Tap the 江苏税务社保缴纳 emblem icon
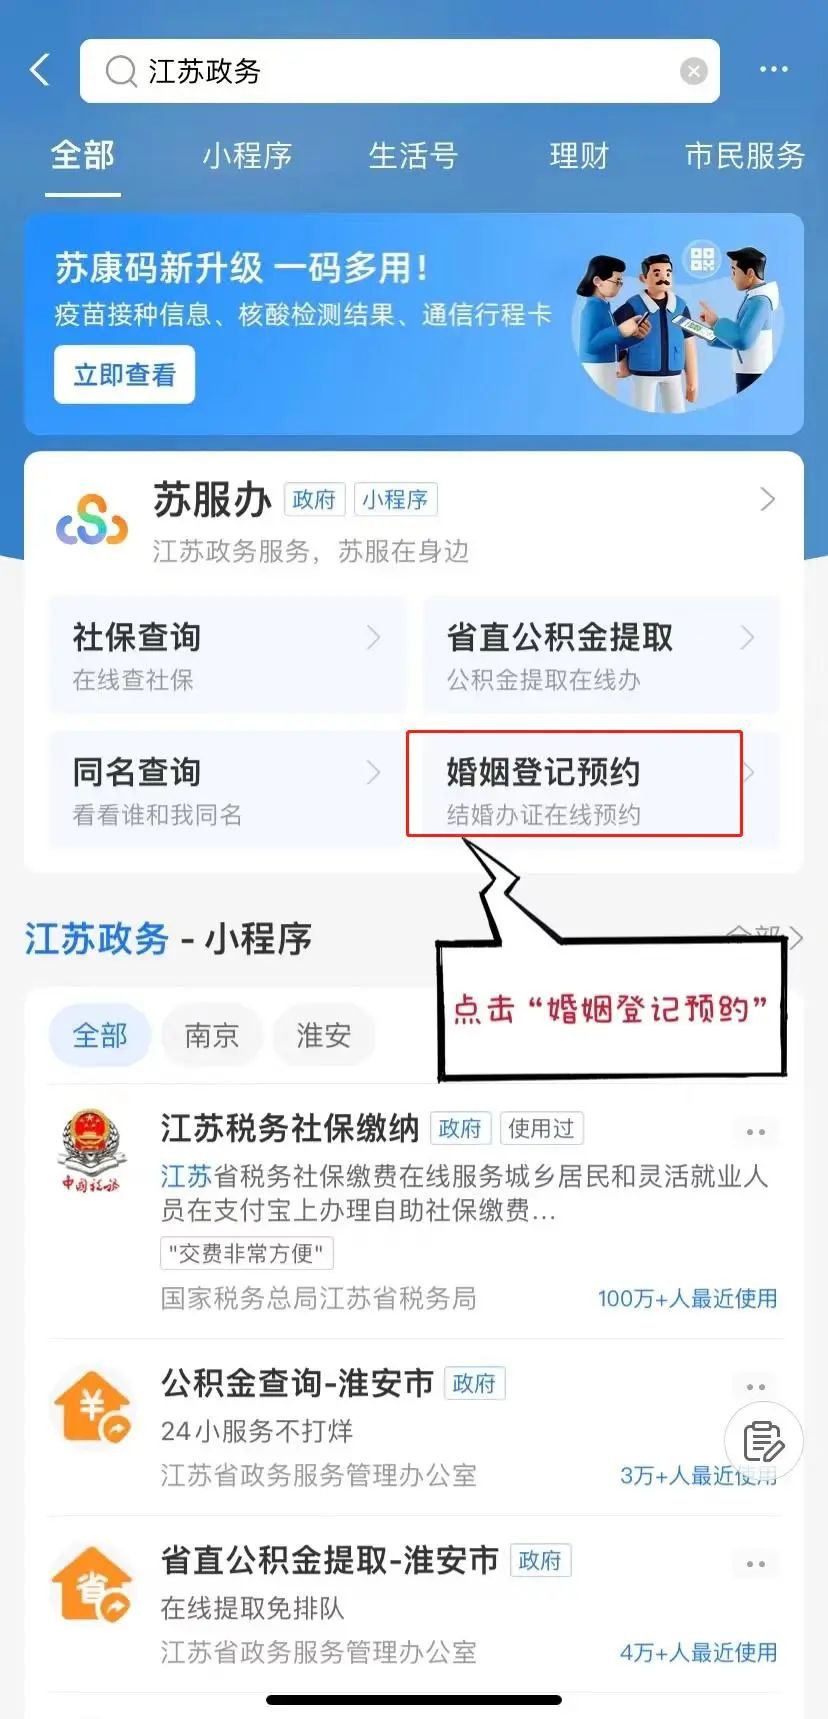Screen dimensions: 828x1719 92,1152
